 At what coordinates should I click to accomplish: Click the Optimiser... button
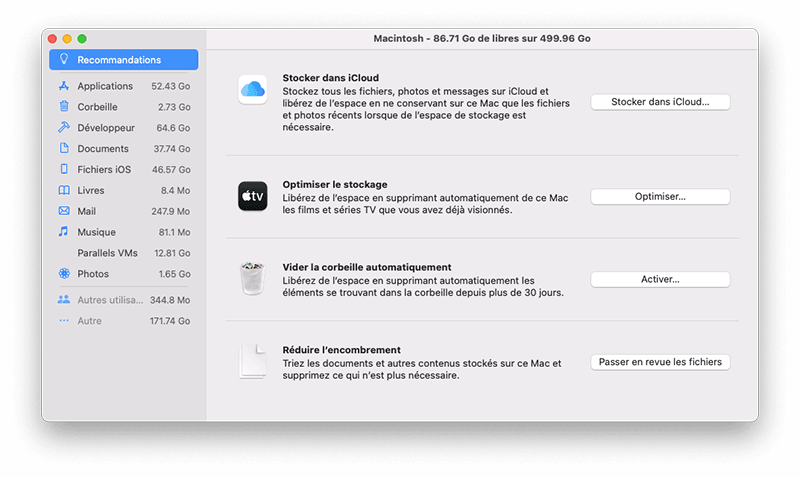coord(660,196)
